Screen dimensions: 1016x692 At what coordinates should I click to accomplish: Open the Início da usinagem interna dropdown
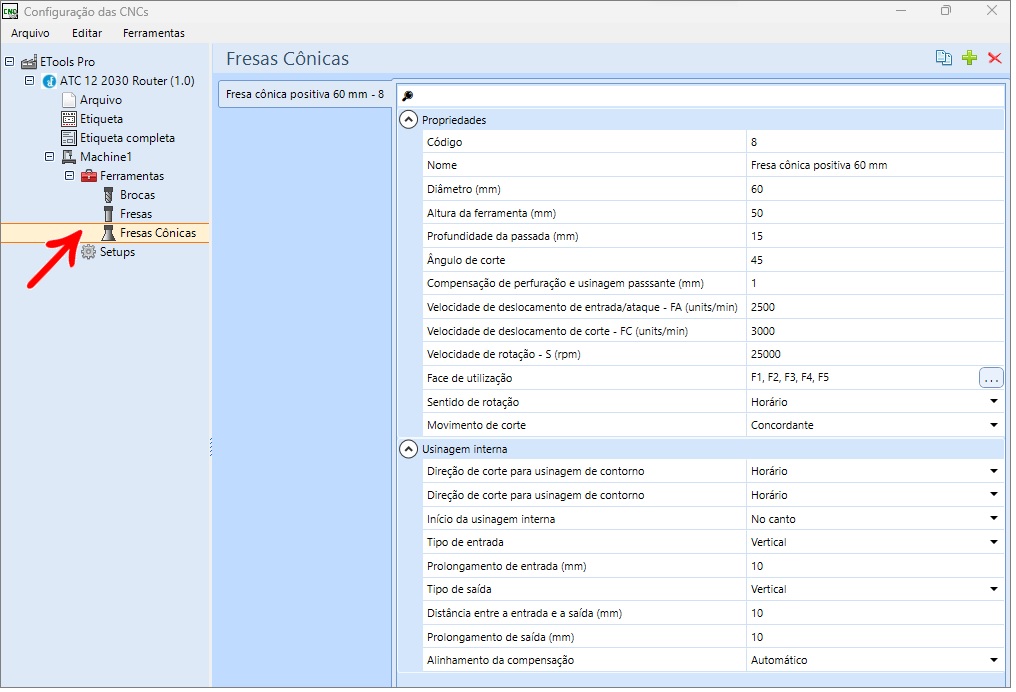tap(993, 518)
